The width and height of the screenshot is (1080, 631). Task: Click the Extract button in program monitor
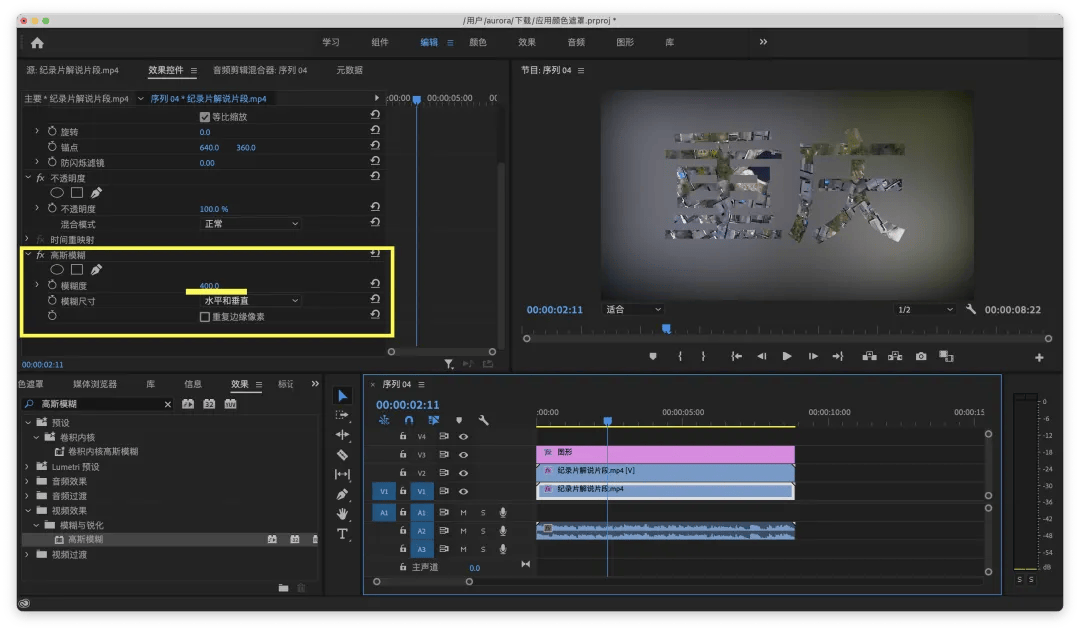coord(895,356)
